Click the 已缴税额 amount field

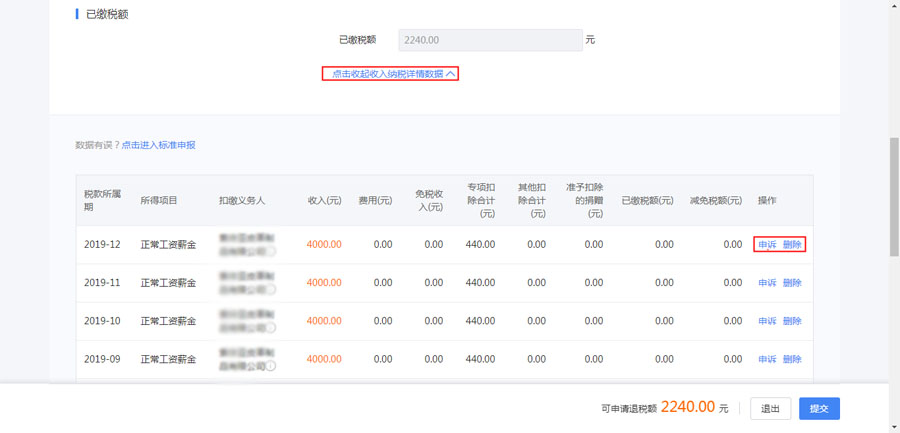(489, 40)
